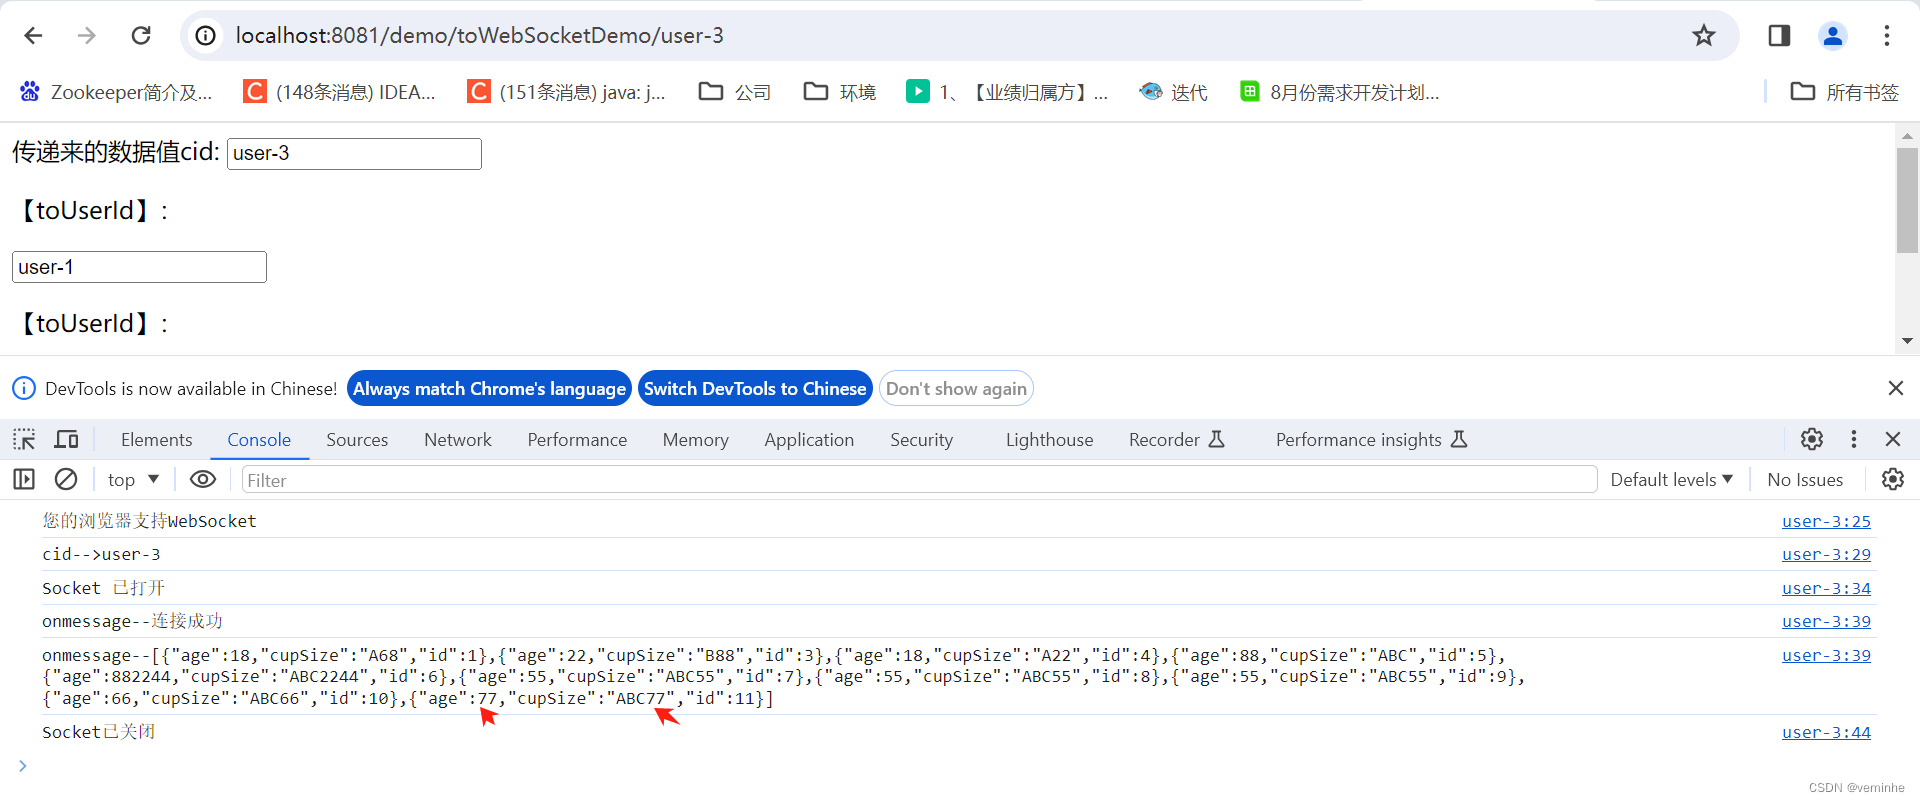
Task: Open the (148条消息) IDEA bookmark
Action: 340,92
